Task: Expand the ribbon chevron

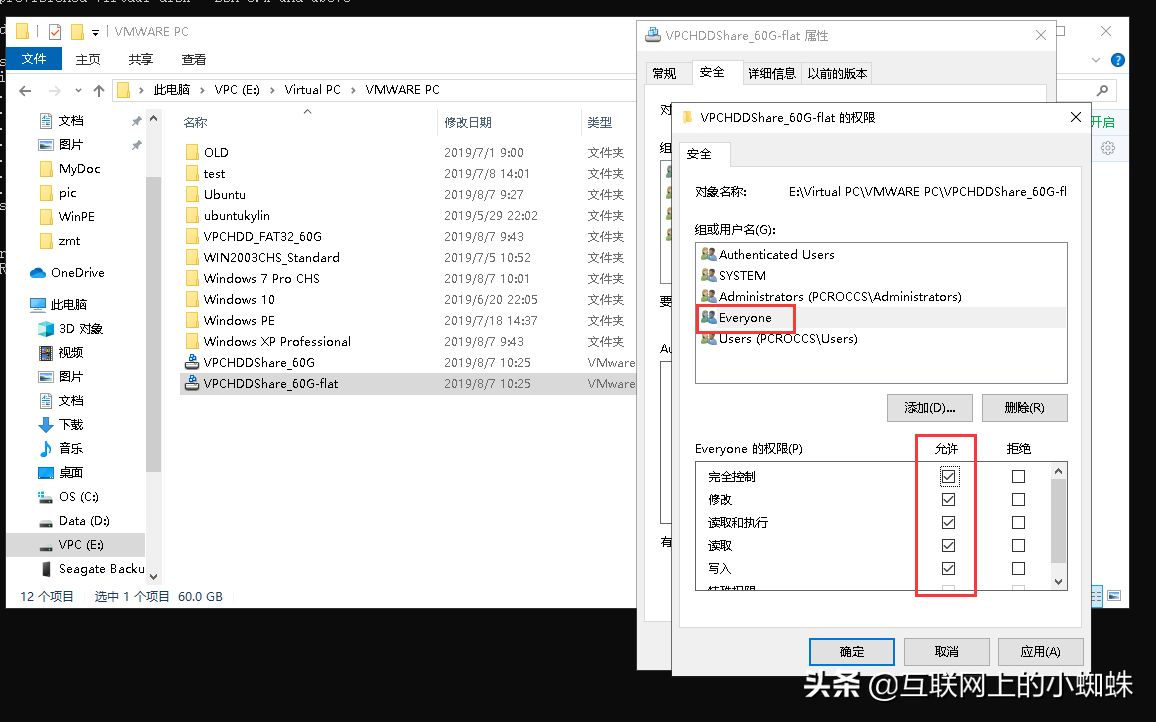Action: [x=1096, y=60]
